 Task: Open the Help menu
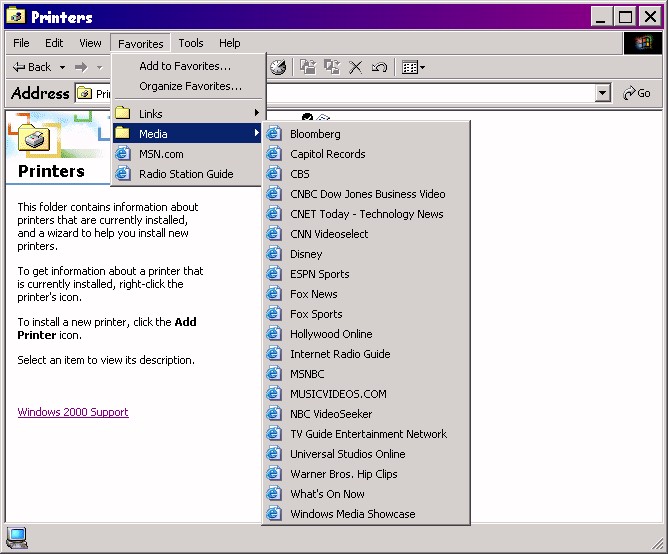click(x=230, y=43)
